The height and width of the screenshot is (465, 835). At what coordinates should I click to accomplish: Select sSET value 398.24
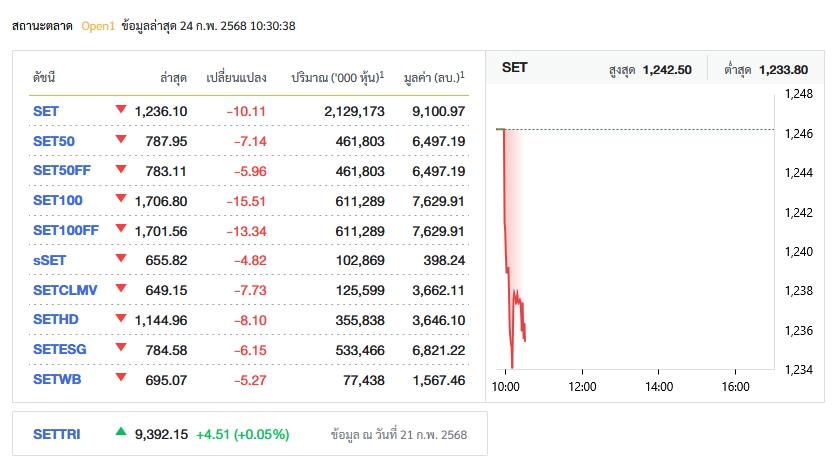tap(444, 260)
